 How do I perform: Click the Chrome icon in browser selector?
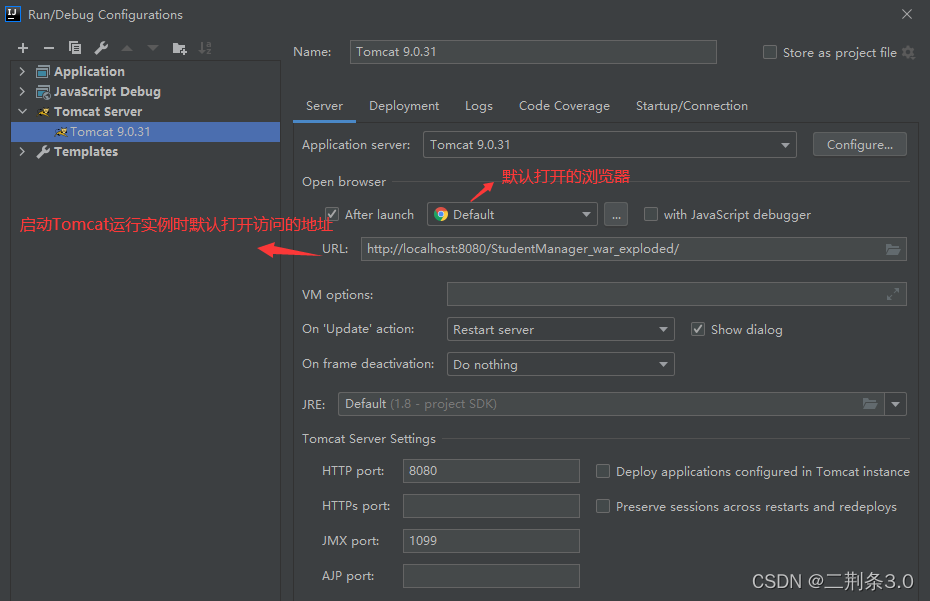point(441,214)
